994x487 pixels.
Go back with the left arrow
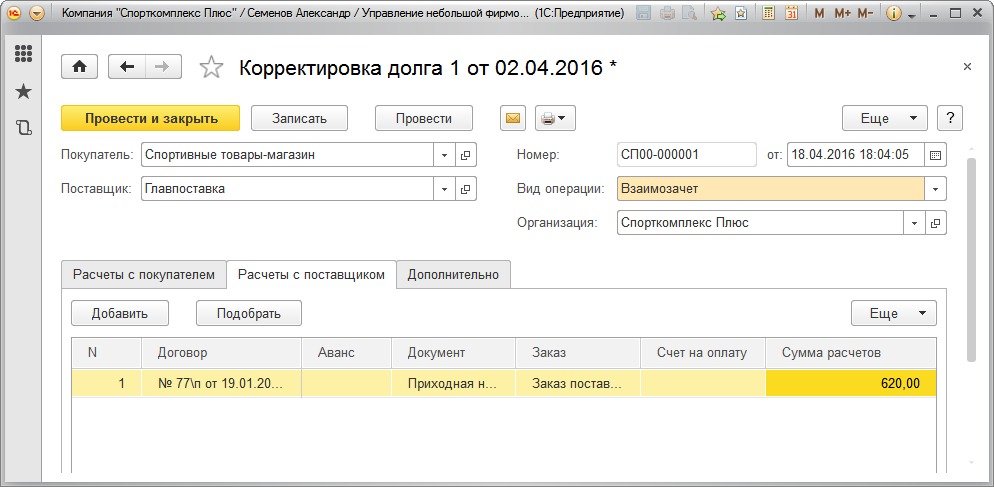(127, 67)
